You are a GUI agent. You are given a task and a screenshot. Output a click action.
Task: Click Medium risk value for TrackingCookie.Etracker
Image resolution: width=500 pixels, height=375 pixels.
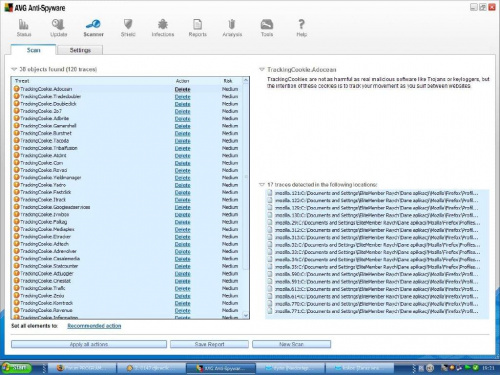pyautogui.click(x=230, y=236)
